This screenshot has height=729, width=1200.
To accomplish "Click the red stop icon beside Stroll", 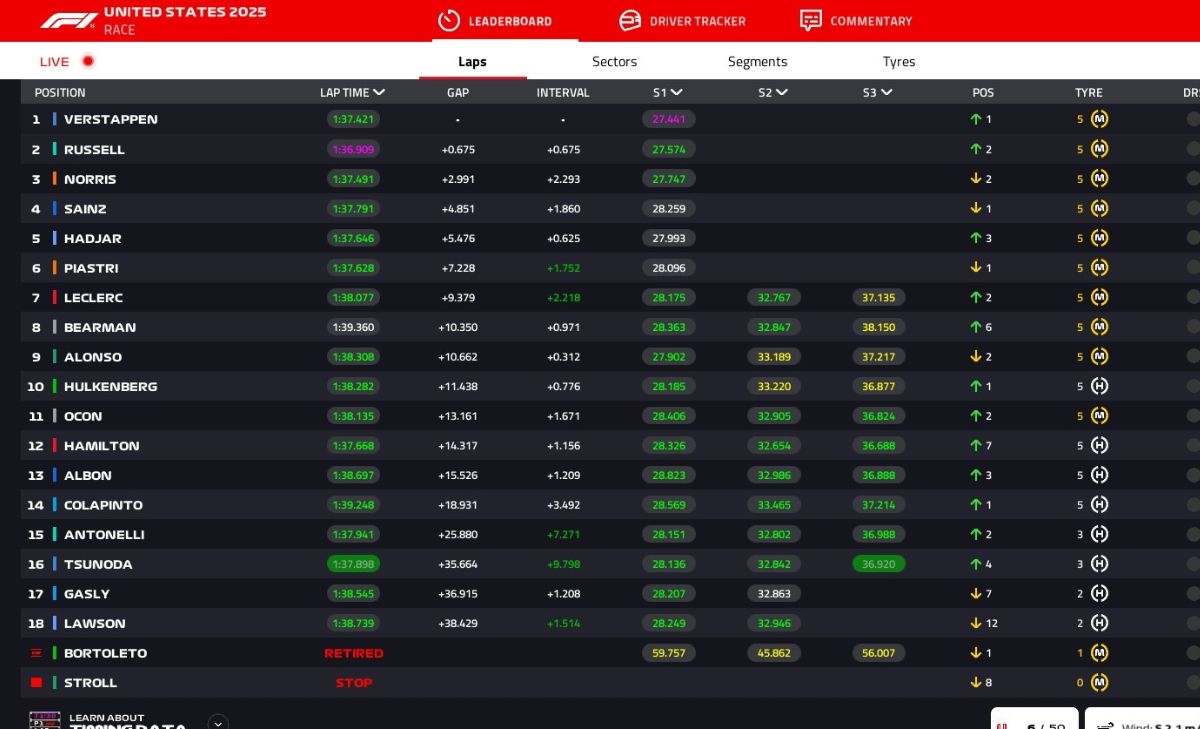I will point(37,683).
